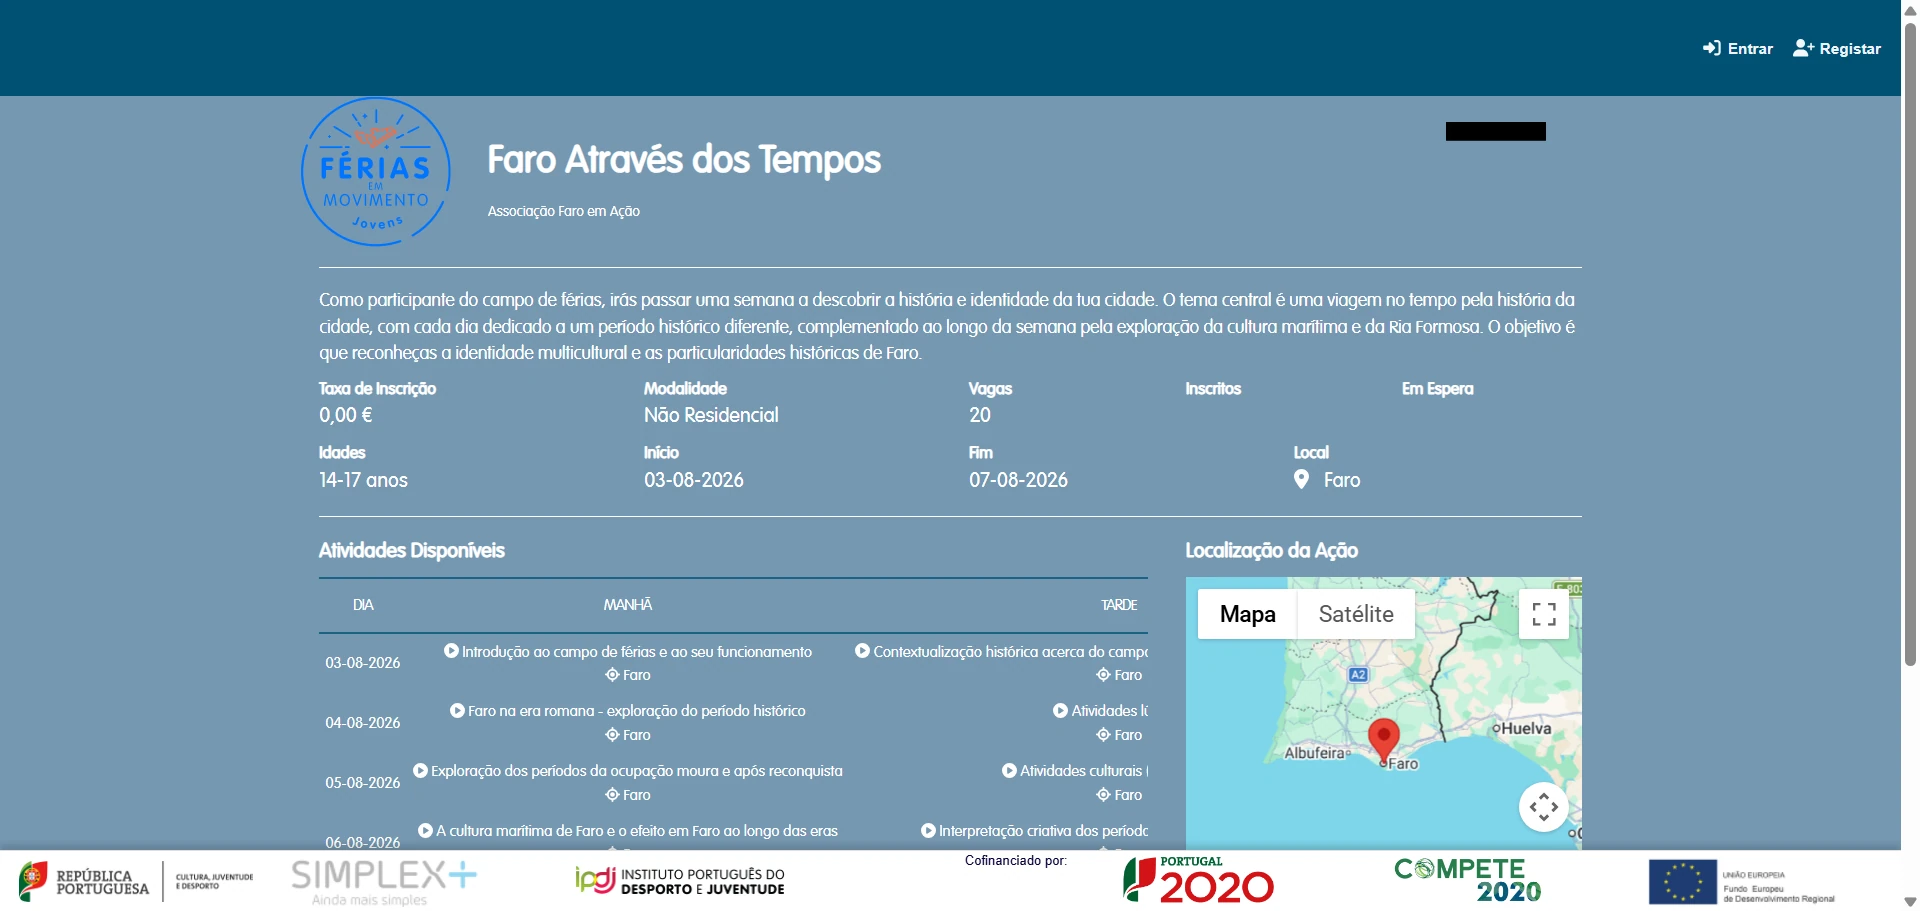Click the DIA column header
Image resolution: width=1920 pixels, height=911 pixels.
point(363,605)
